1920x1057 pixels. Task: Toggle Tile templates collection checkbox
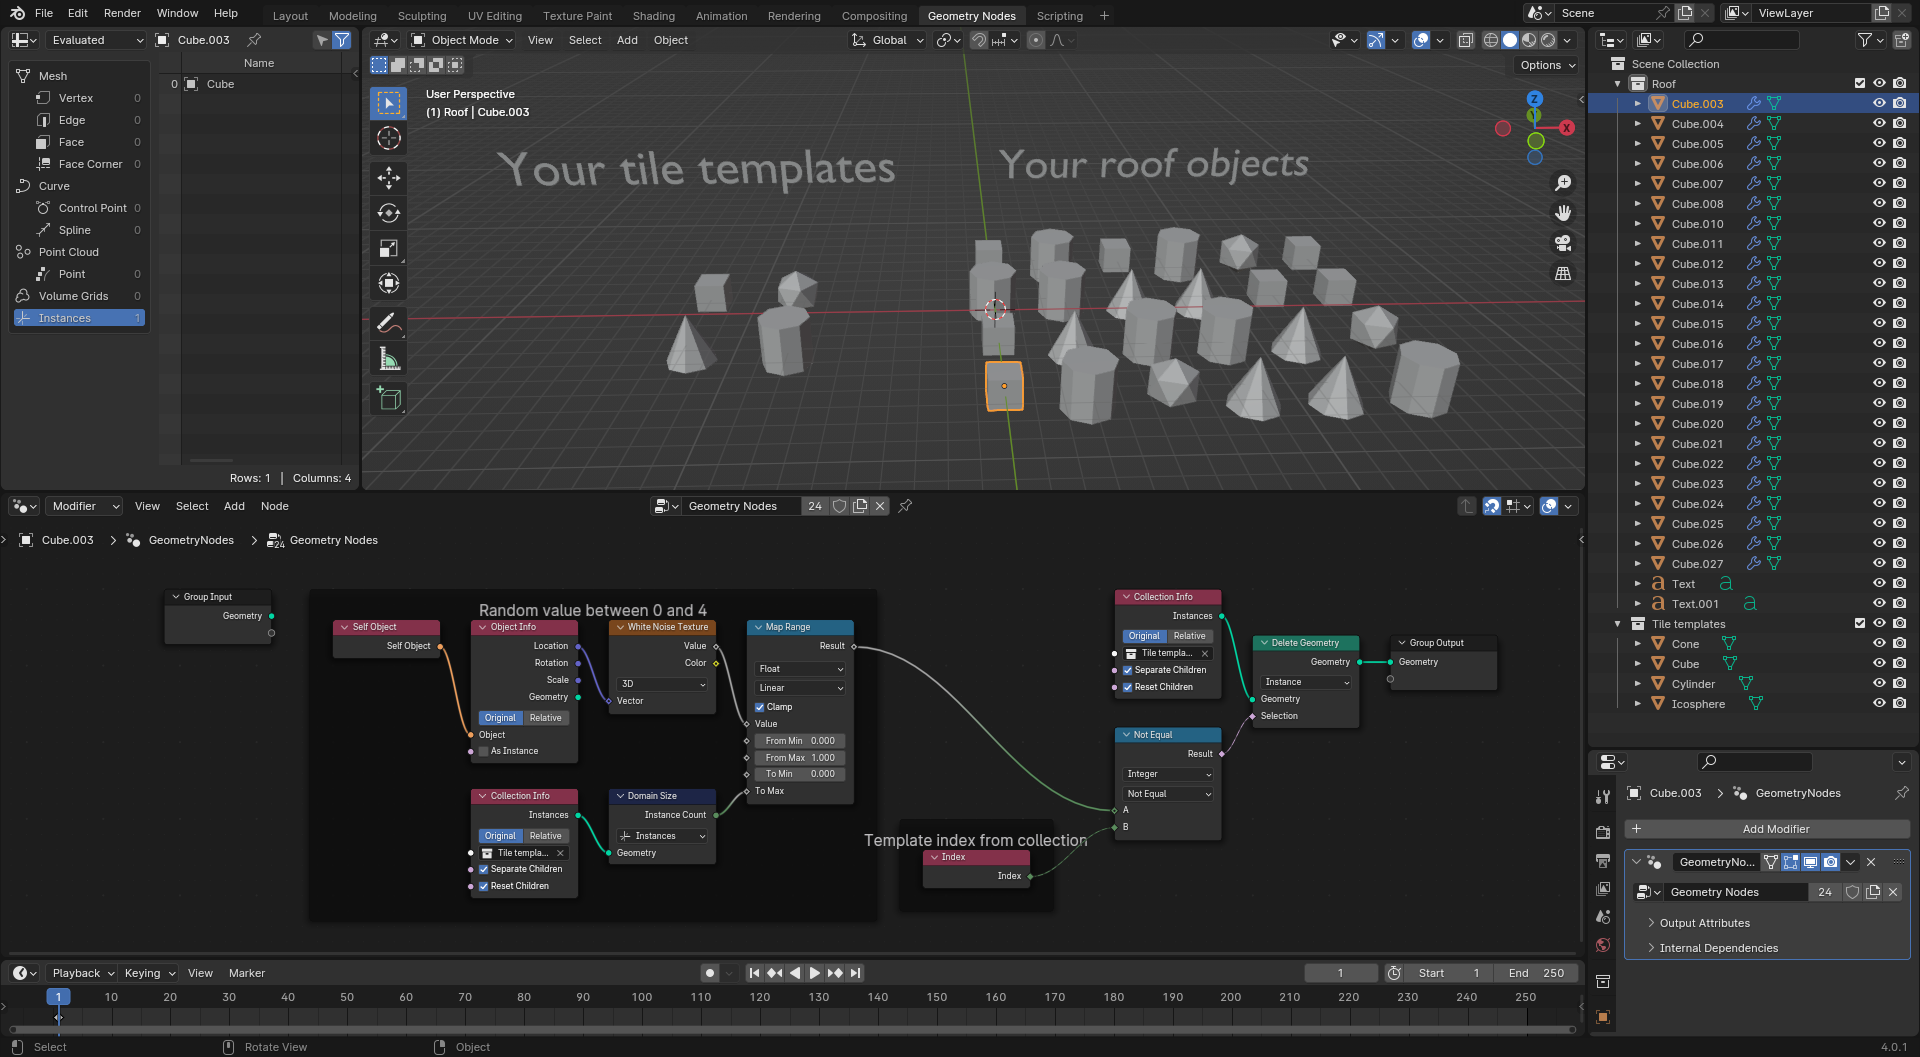coord(1860,623)
